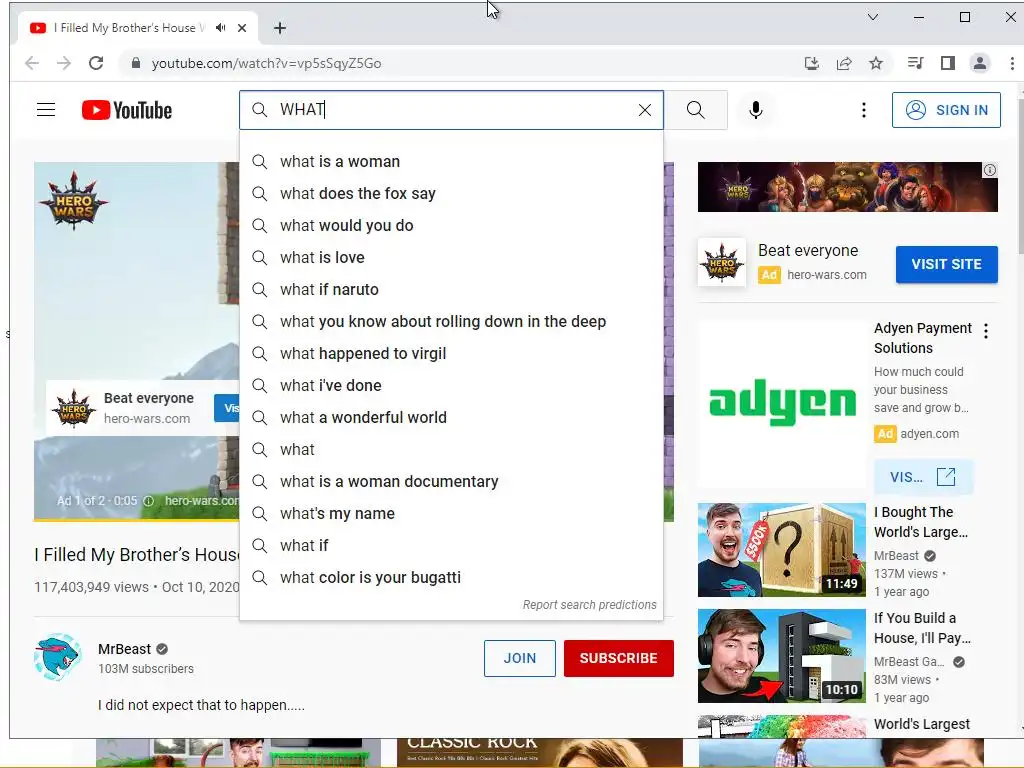
Task: Click the SIGN IN button
Action: tap(946, 110)
